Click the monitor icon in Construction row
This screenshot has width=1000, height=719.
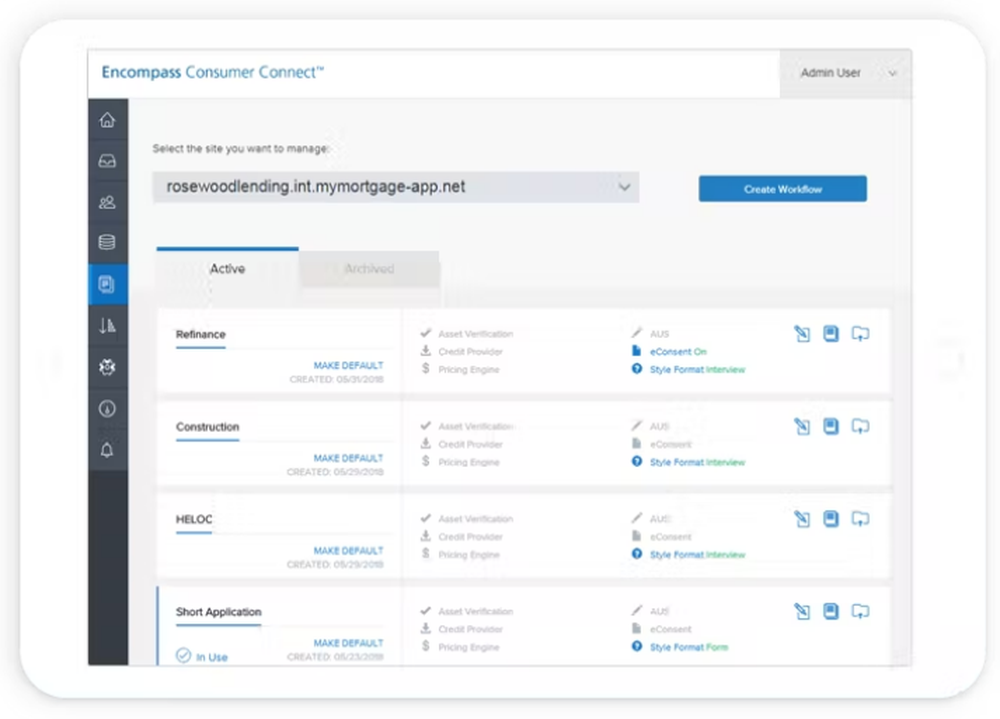click(x=860, y=426)
